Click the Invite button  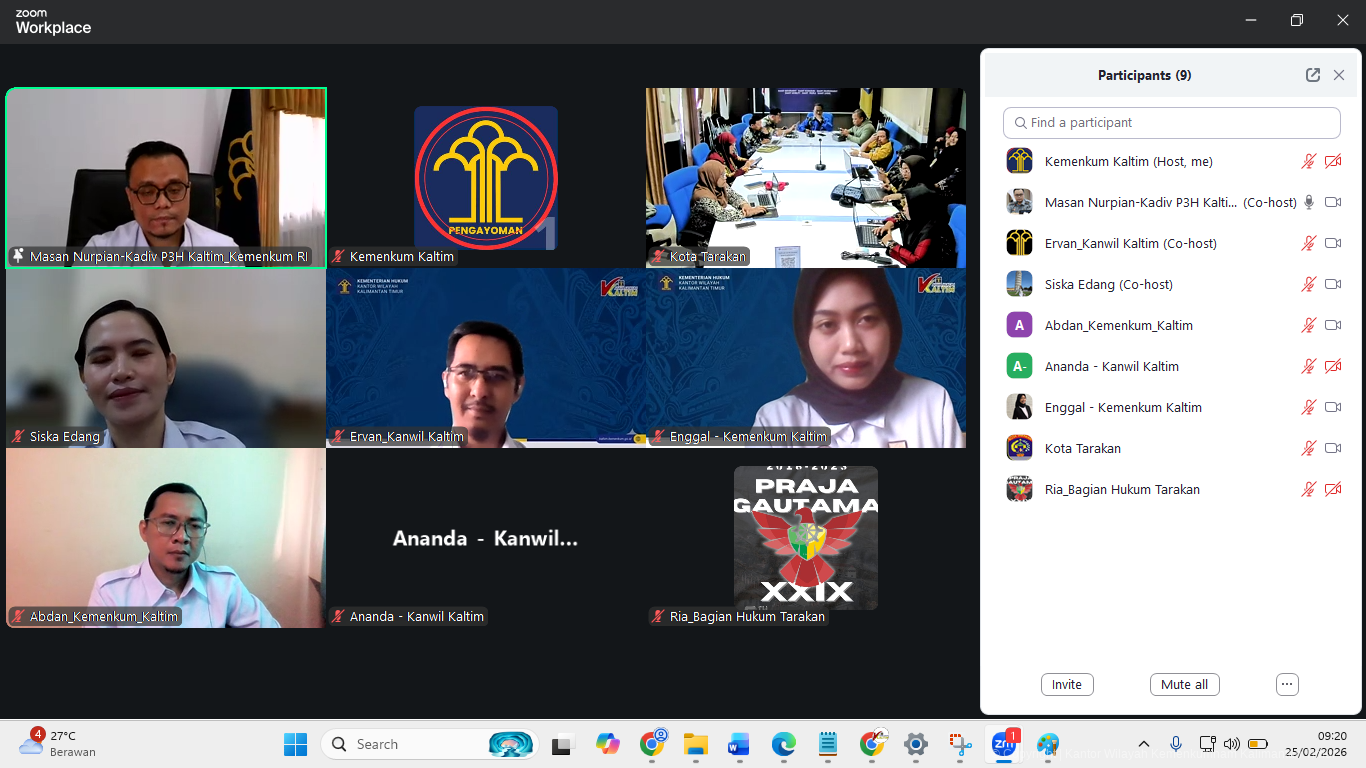1067,684
